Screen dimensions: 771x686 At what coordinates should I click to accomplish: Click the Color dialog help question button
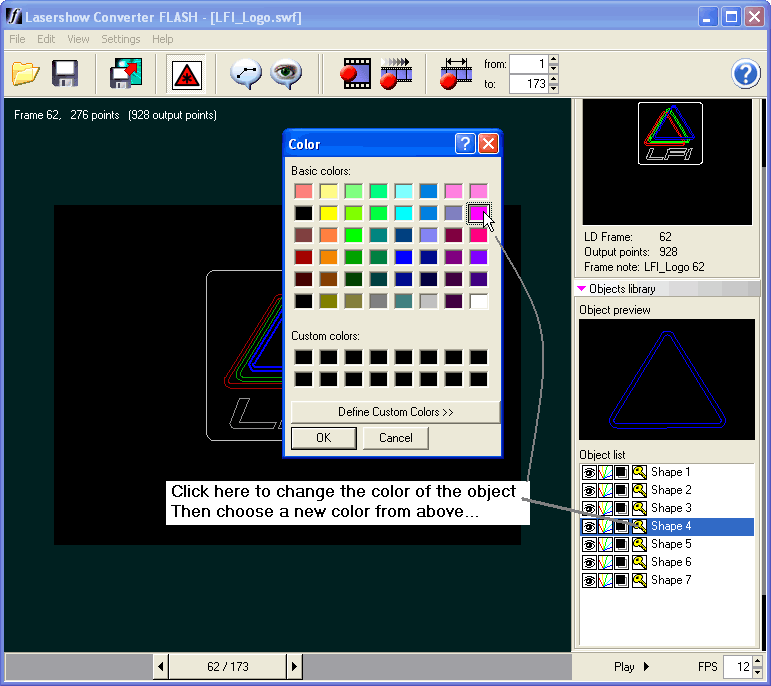click(x=465, y=144)
